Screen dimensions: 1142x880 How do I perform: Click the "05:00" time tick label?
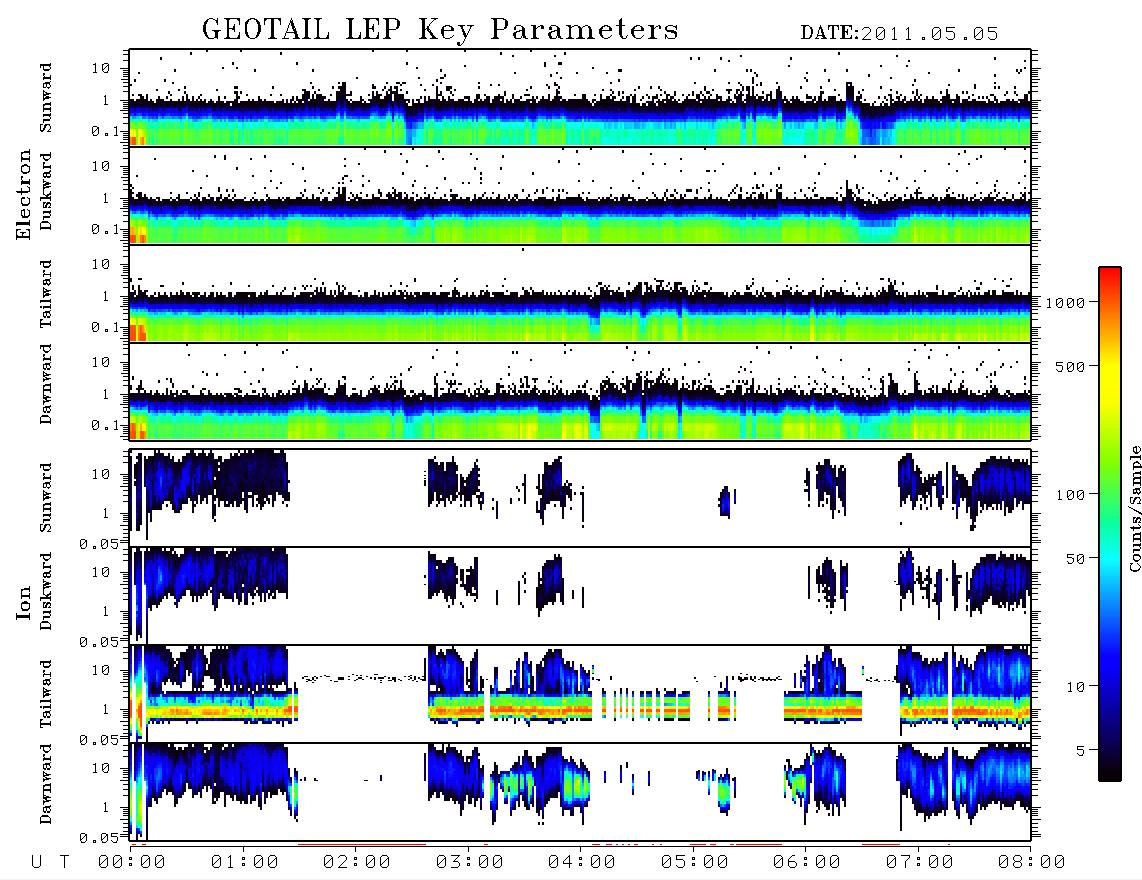point(695,863)
